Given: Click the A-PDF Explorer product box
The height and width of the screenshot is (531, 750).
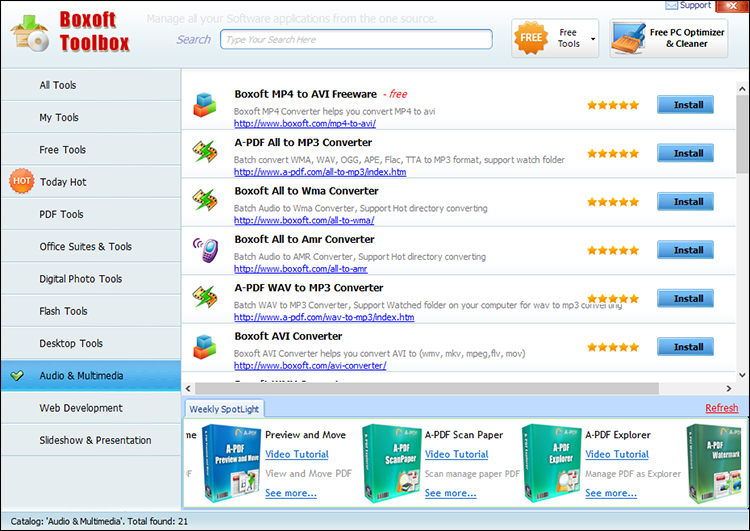Looking at the screenshot, I should (551, 463).
